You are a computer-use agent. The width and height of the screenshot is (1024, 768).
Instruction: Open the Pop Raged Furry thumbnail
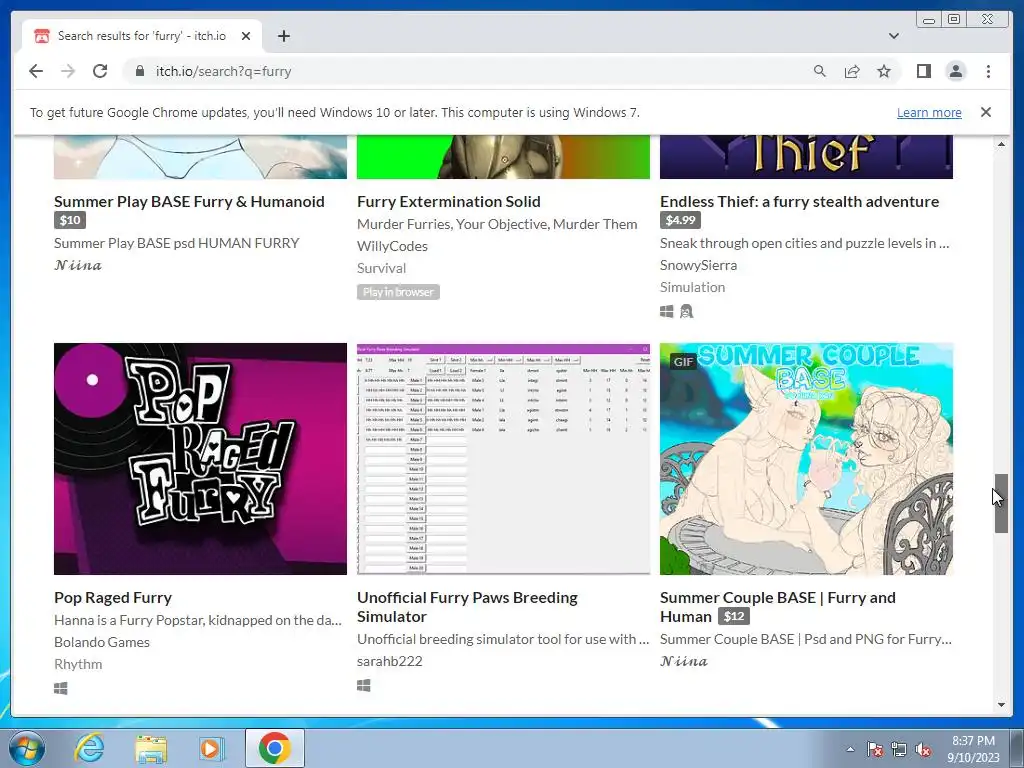click(200, 459)
